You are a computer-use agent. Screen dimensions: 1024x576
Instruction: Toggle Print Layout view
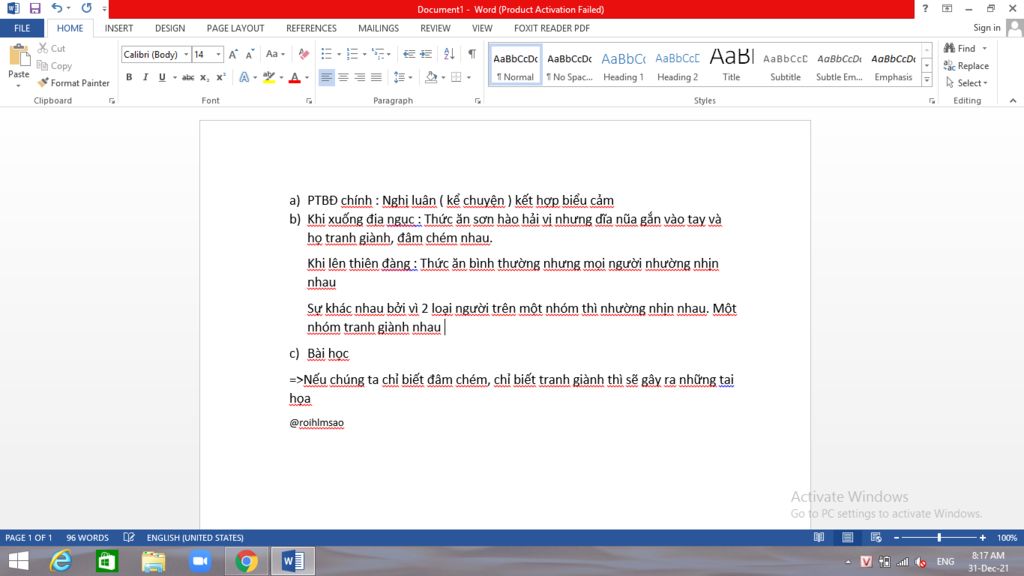847,537
